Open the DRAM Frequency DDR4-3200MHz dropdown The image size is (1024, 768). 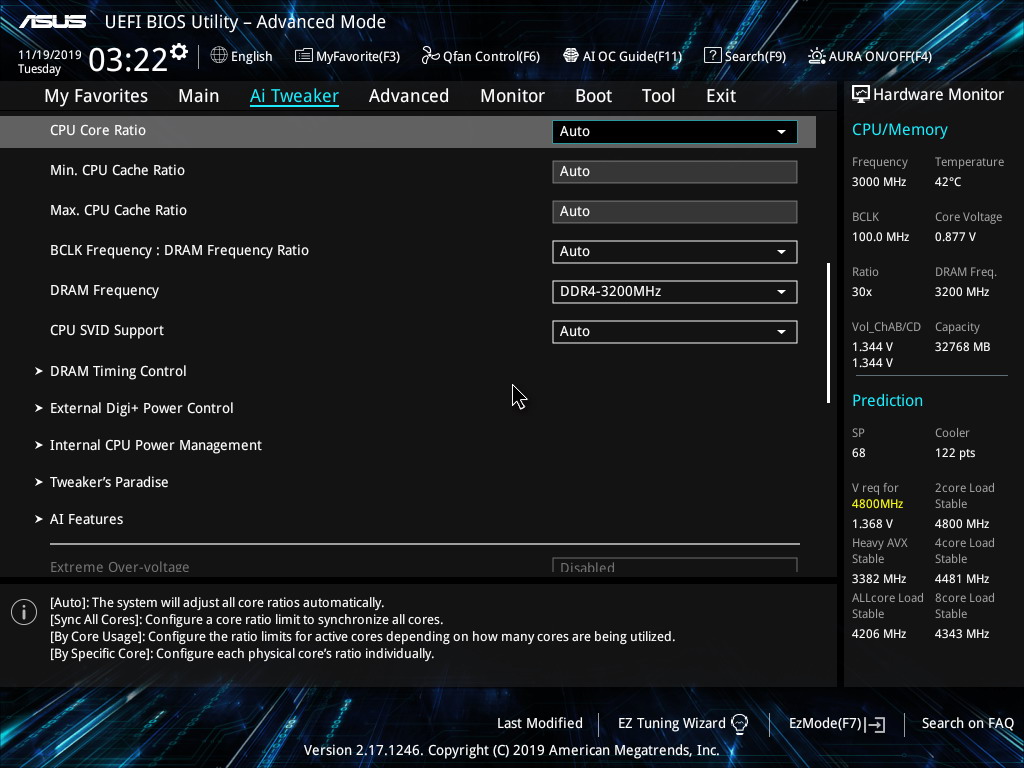[x=675, y=291]
